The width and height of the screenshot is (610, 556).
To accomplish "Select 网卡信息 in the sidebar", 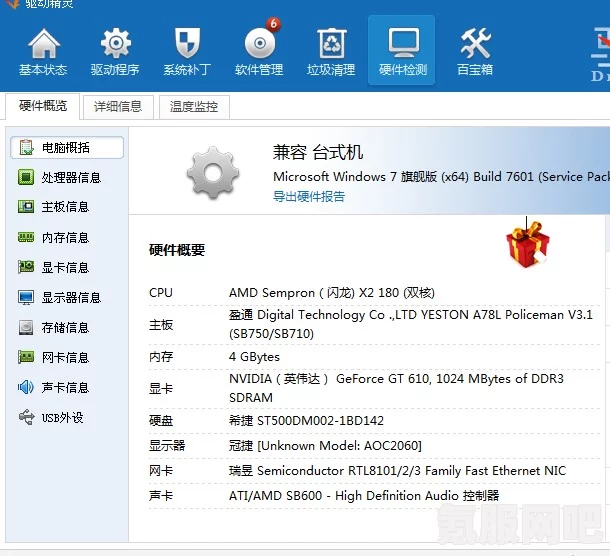I will tap(67, 357).
